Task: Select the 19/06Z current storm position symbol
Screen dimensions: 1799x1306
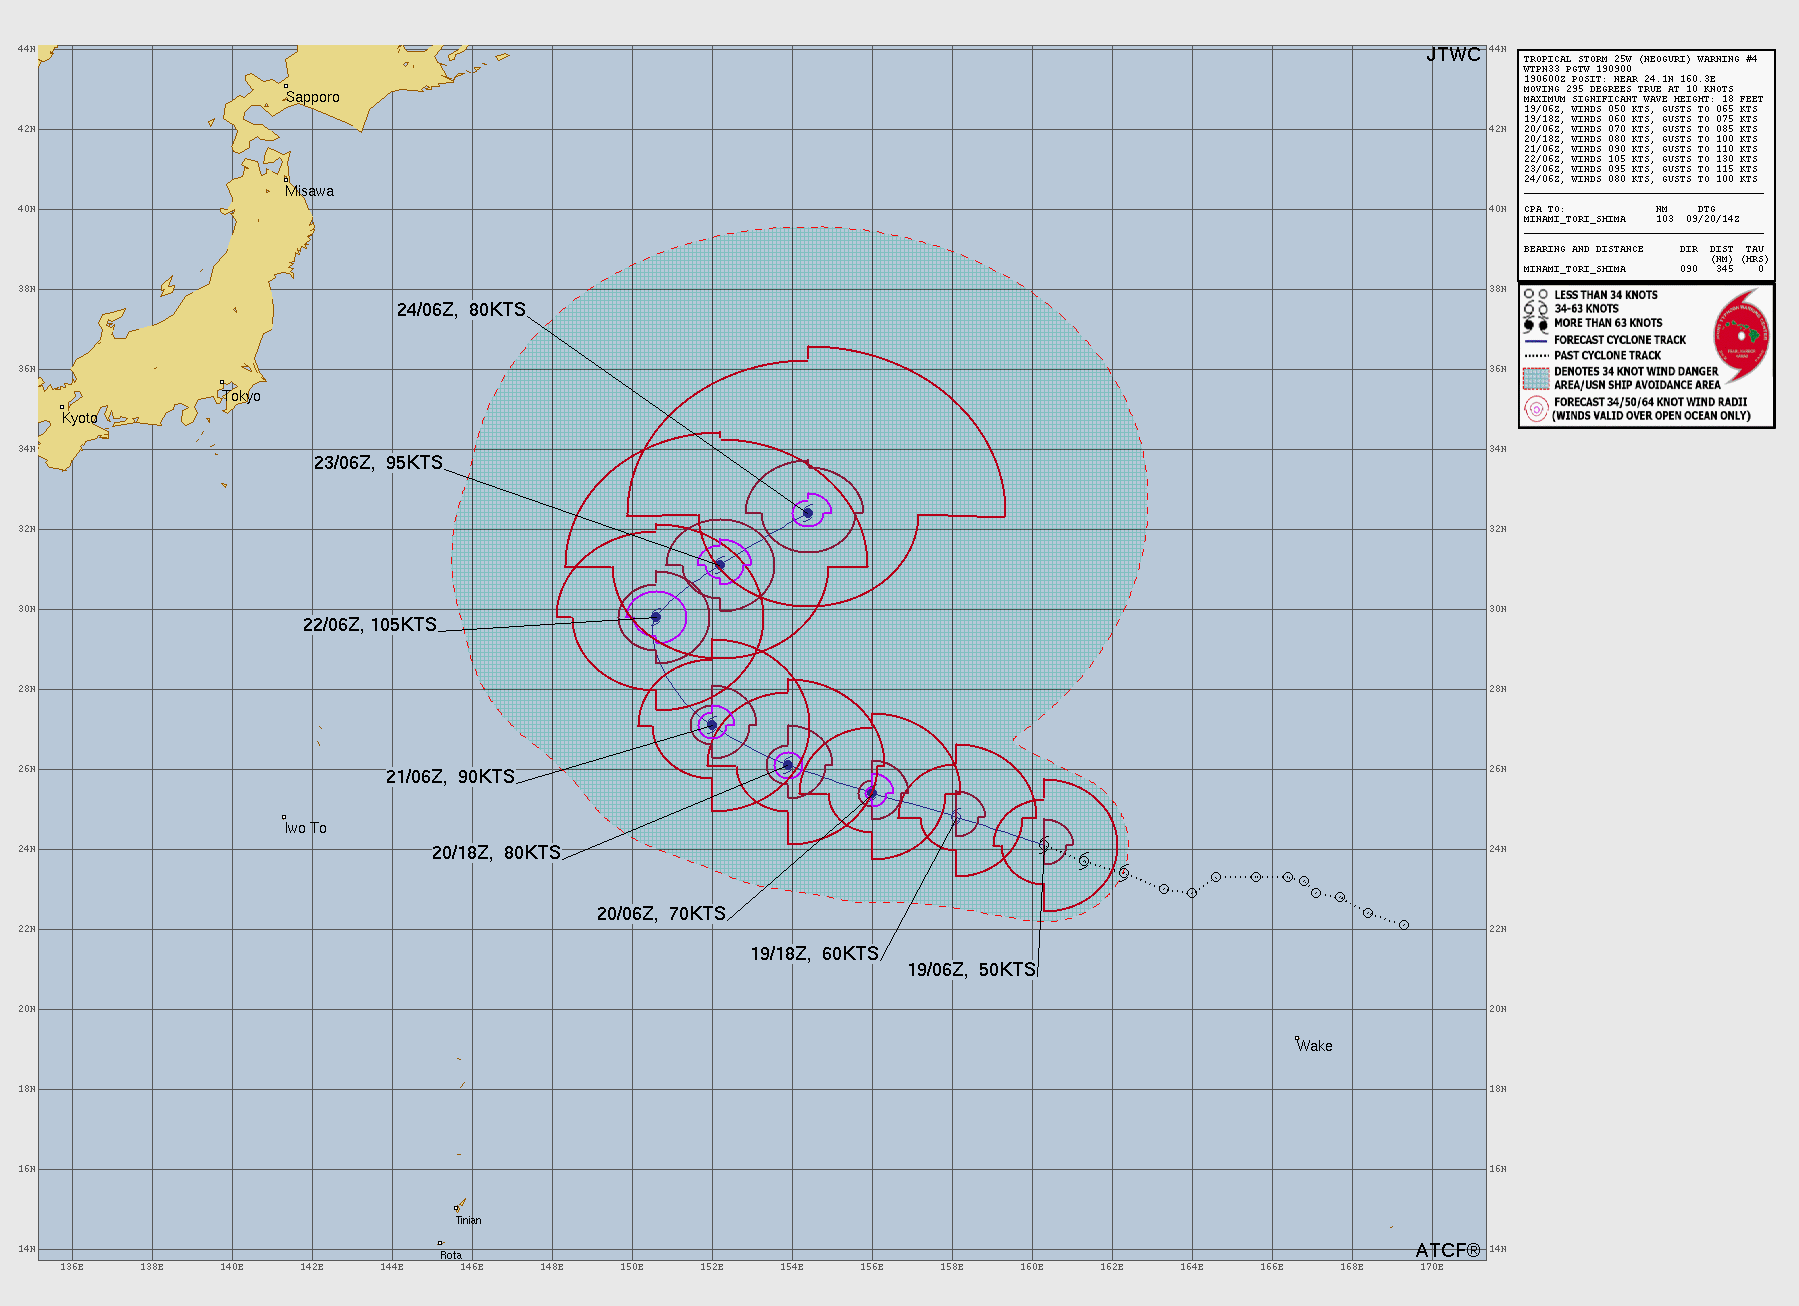Action: (x=1044, y=845)
